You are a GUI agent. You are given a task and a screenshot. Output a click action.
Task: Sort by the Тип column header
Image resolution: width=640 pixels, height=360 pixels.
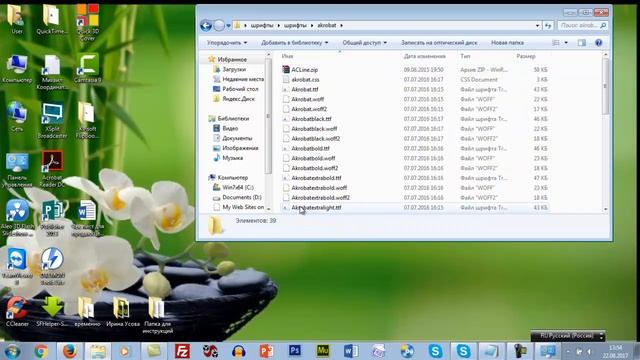(x=465, y=56)
